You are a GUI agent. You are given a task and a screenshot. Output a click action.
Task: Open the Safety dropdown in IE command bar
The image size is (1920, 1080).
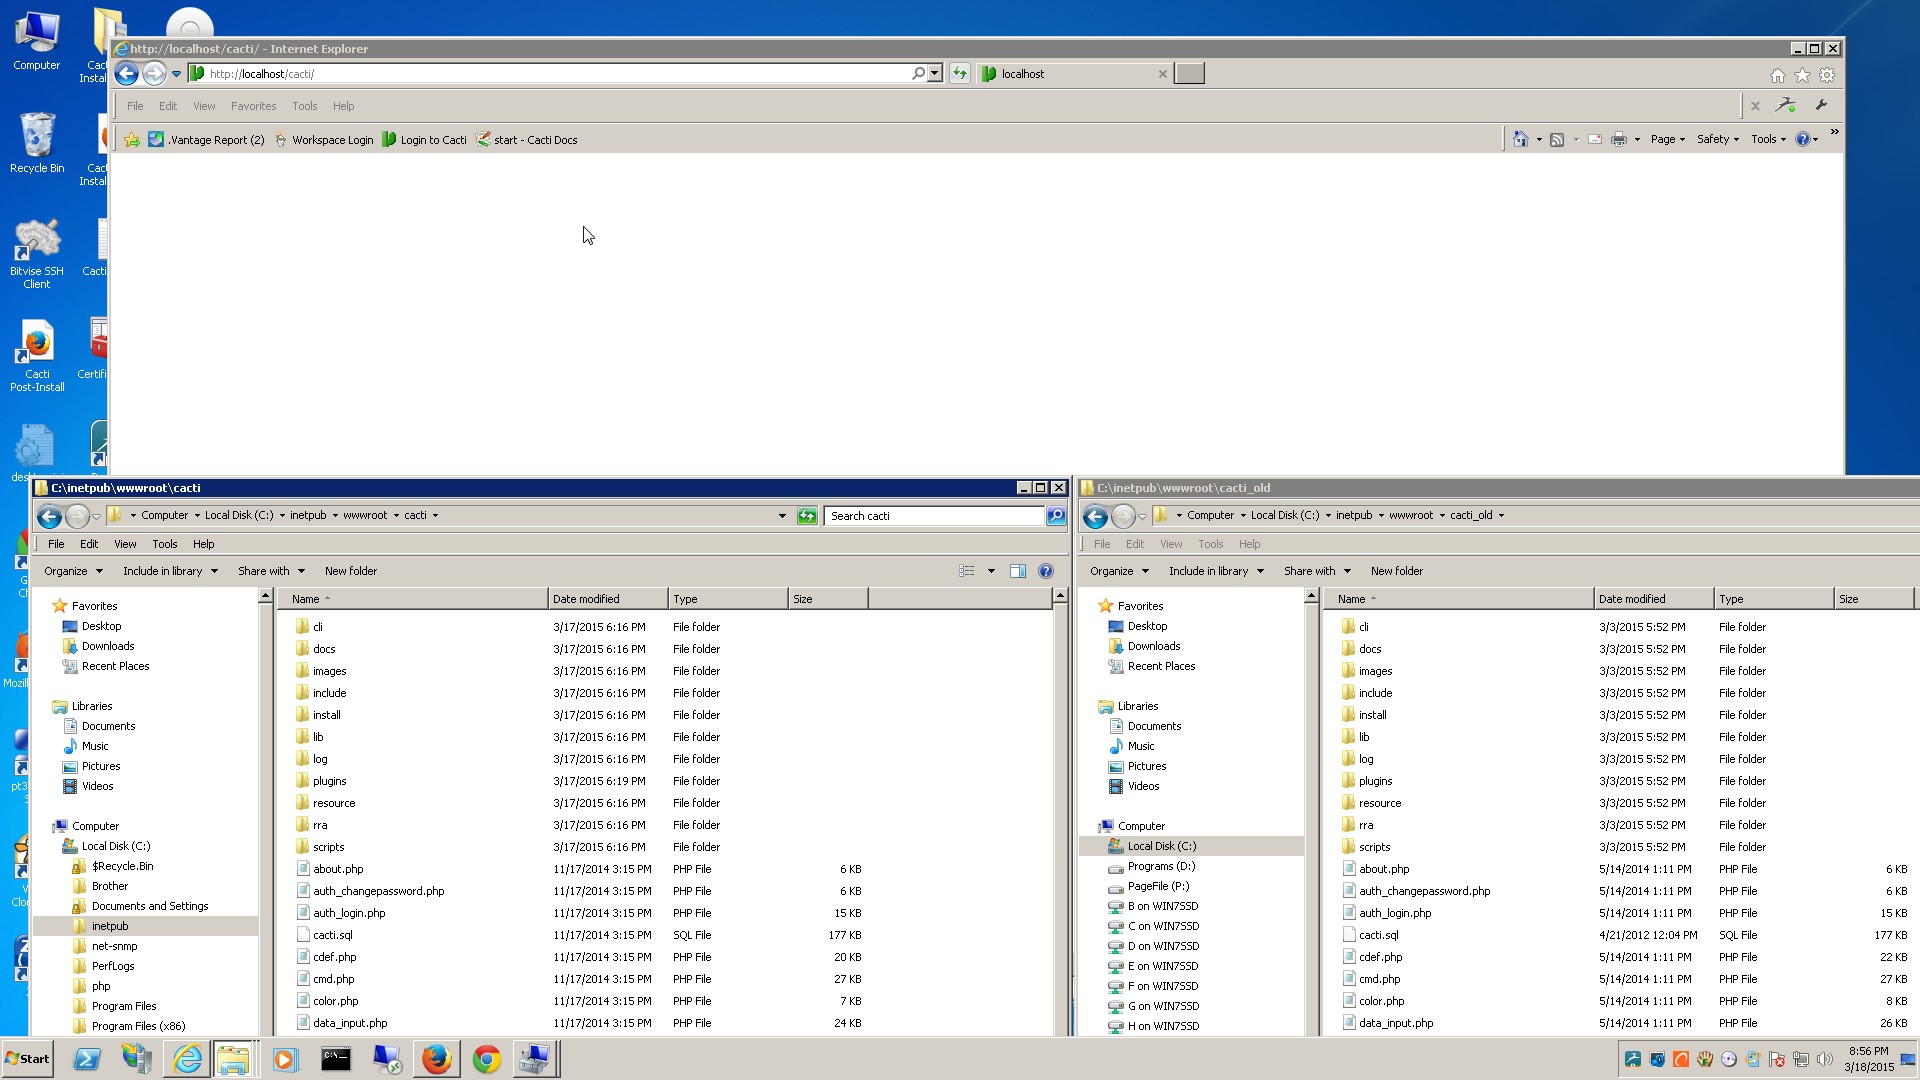tap(1718, 140)
